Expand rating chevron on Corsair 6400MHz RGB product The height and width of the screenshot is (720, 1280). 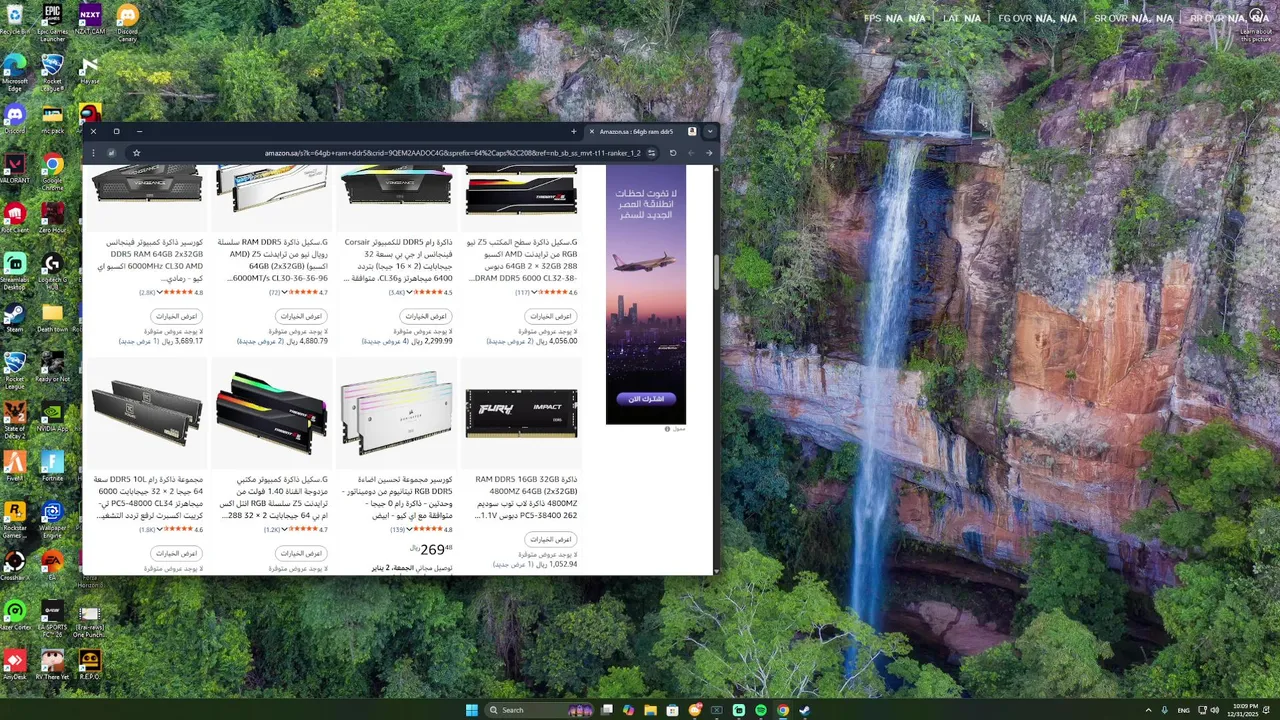tap(410, 292)
